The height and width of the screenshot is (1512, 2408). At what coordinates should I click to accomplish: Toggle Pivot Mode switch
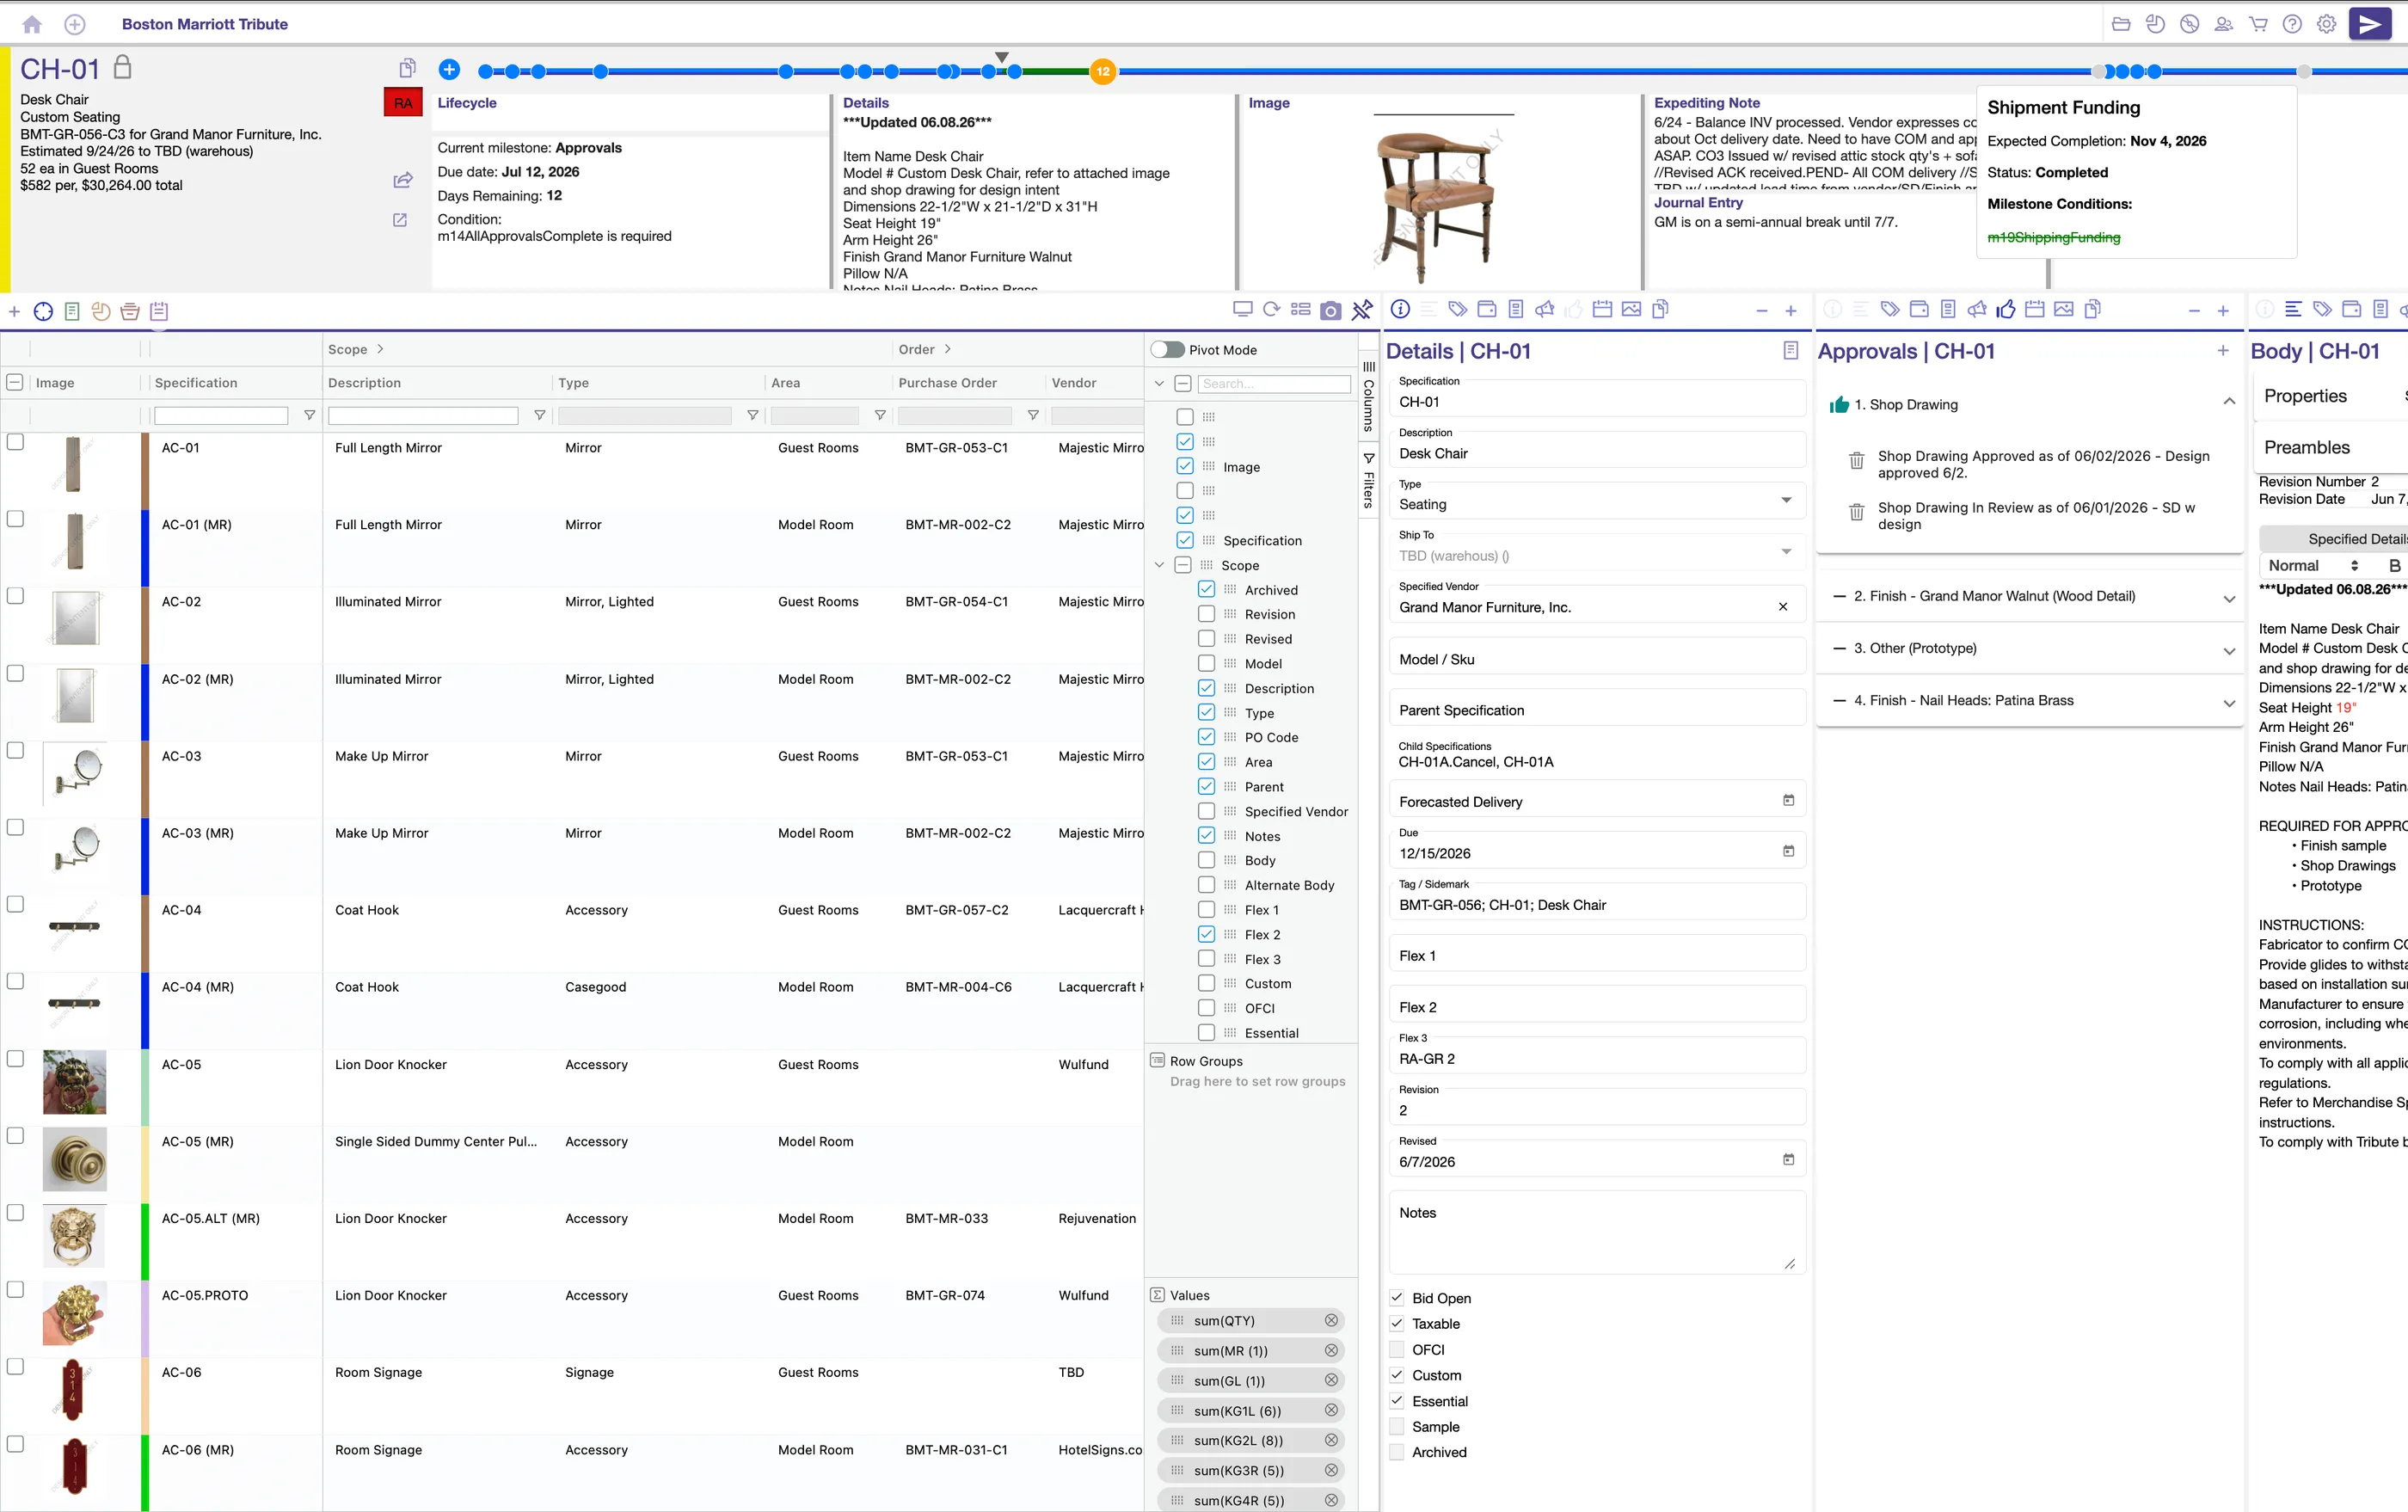click(1167, 350)
